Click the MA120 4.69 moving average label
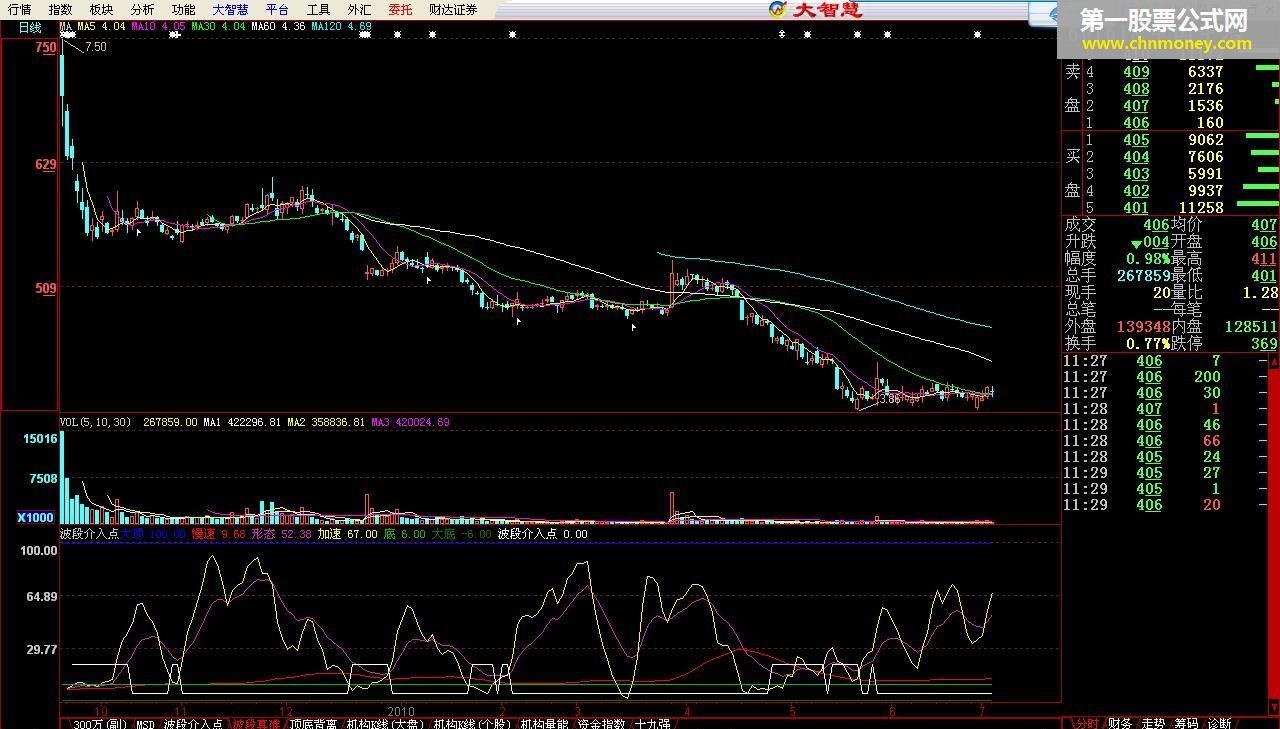Viewport: 1280px width, 729px height. (341, 27)
